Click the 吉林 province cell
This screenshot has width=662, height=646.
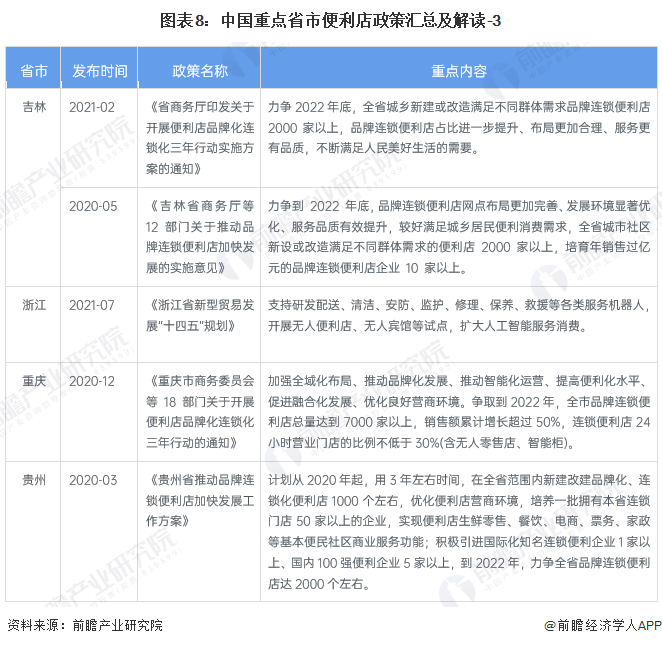(x=34, y=107)
